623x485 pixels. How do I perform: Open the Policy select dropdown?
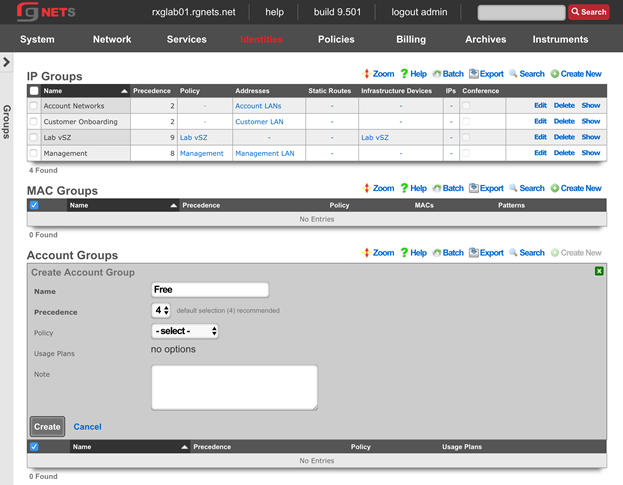coord(185,331)
